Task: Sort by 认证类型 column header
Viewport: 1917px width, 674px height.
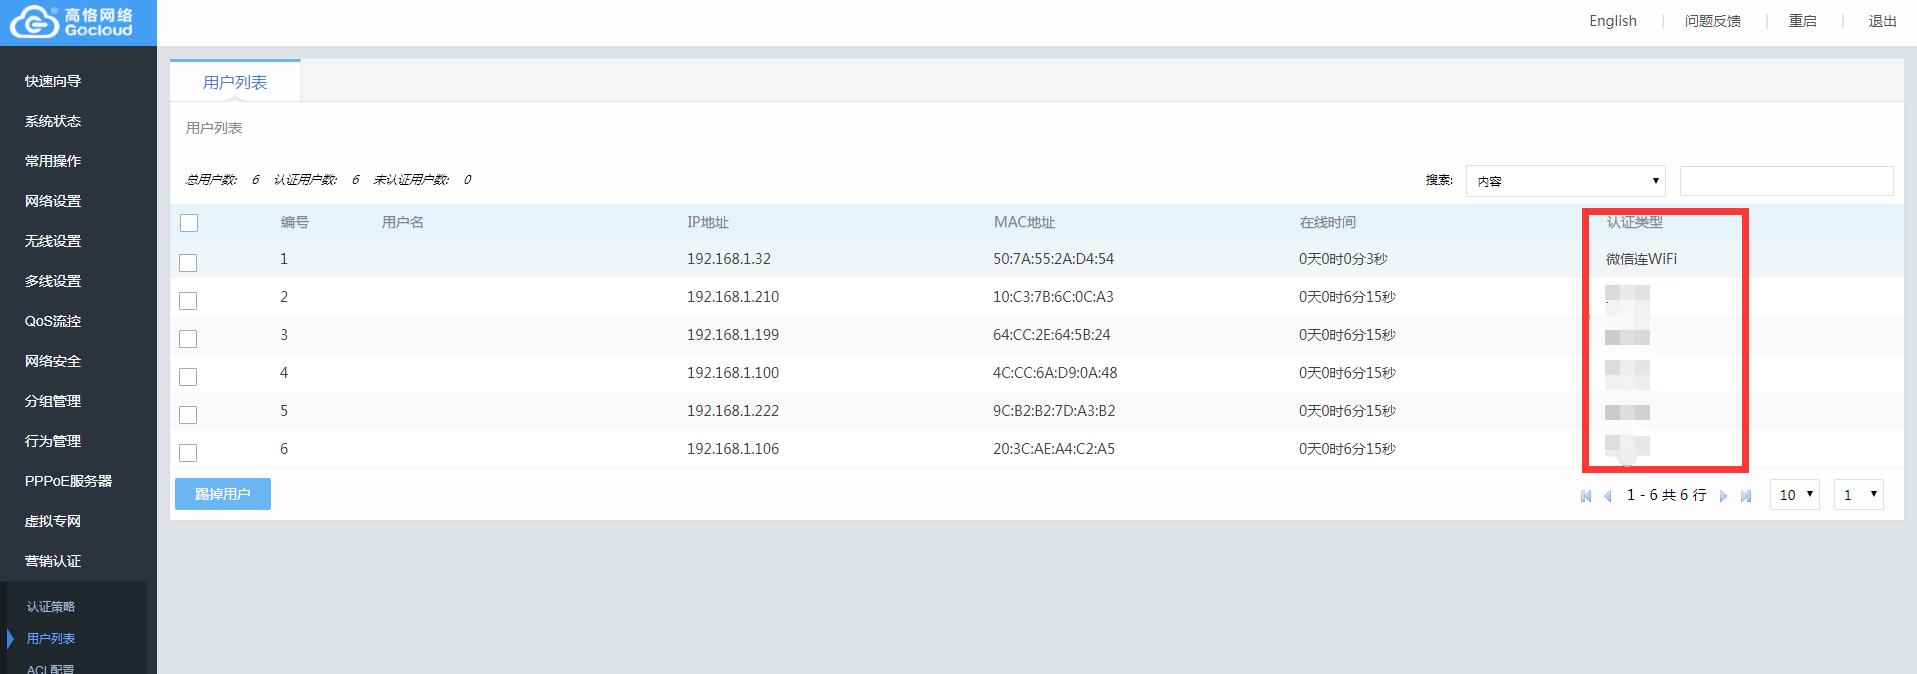Action: click(1634, 222)
